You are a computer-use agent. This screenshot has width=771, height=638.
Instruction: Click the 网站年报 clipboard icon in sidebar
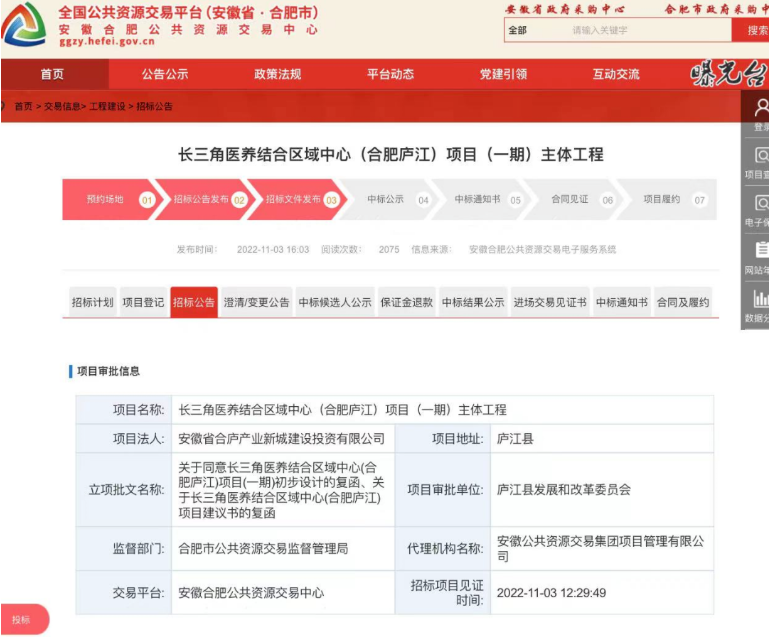tap(761, 251)
